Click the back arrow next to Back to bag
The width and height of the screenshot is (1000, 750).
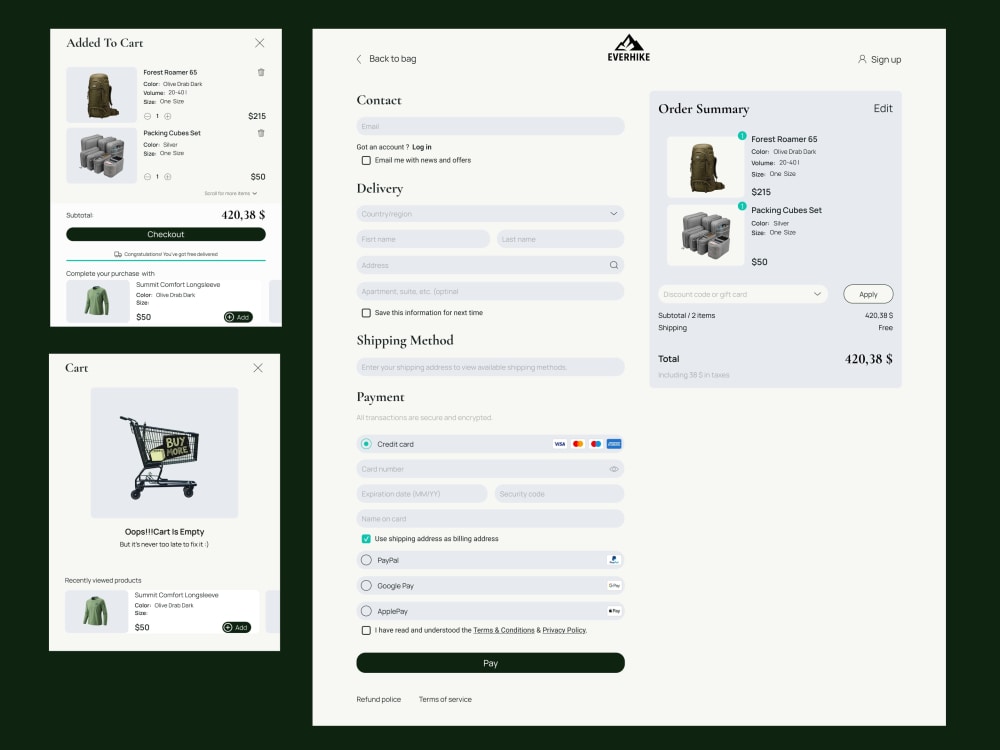(358, 59)
